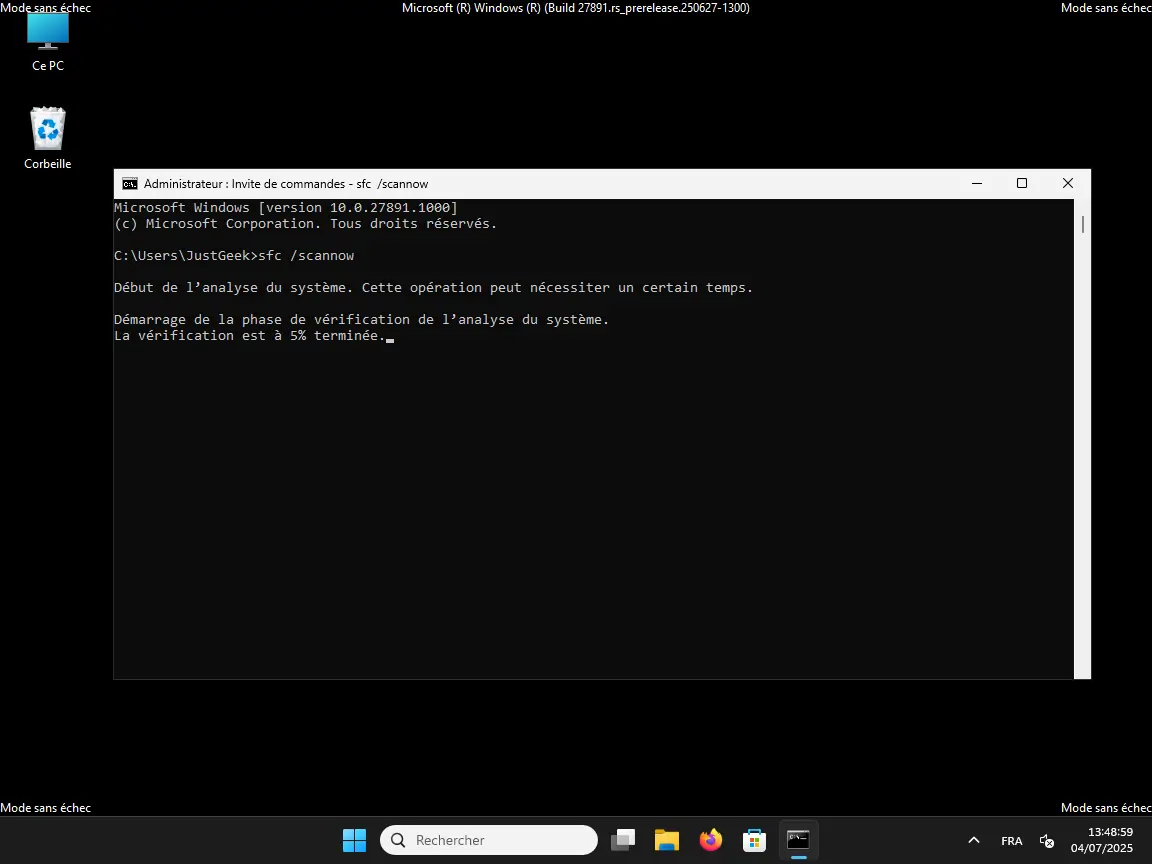This screenshot has height=864, width=1152.
Task: Click the 'Microsoft Windows [version 10.0.27891.1000]' line
Action: click(x=286, y=208)
